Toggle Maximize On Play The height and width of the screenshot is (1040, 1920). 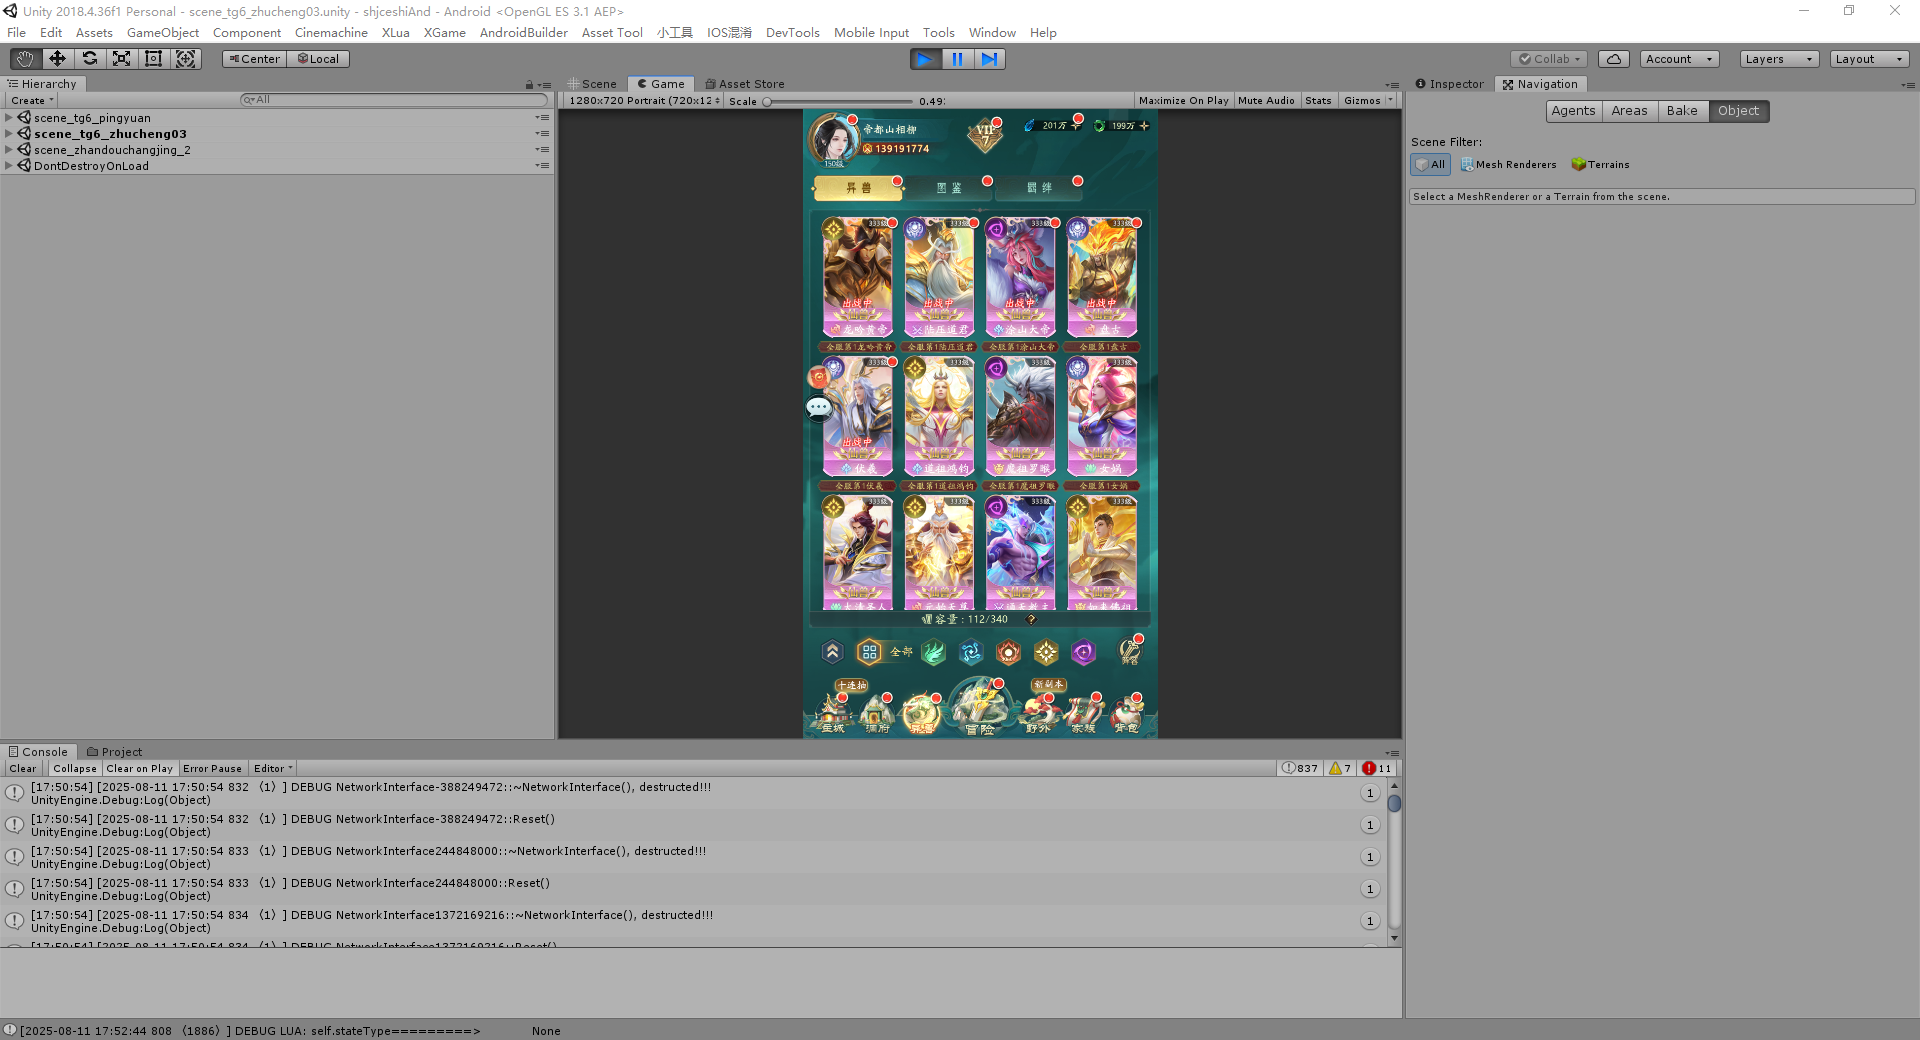coord(1183,101)
